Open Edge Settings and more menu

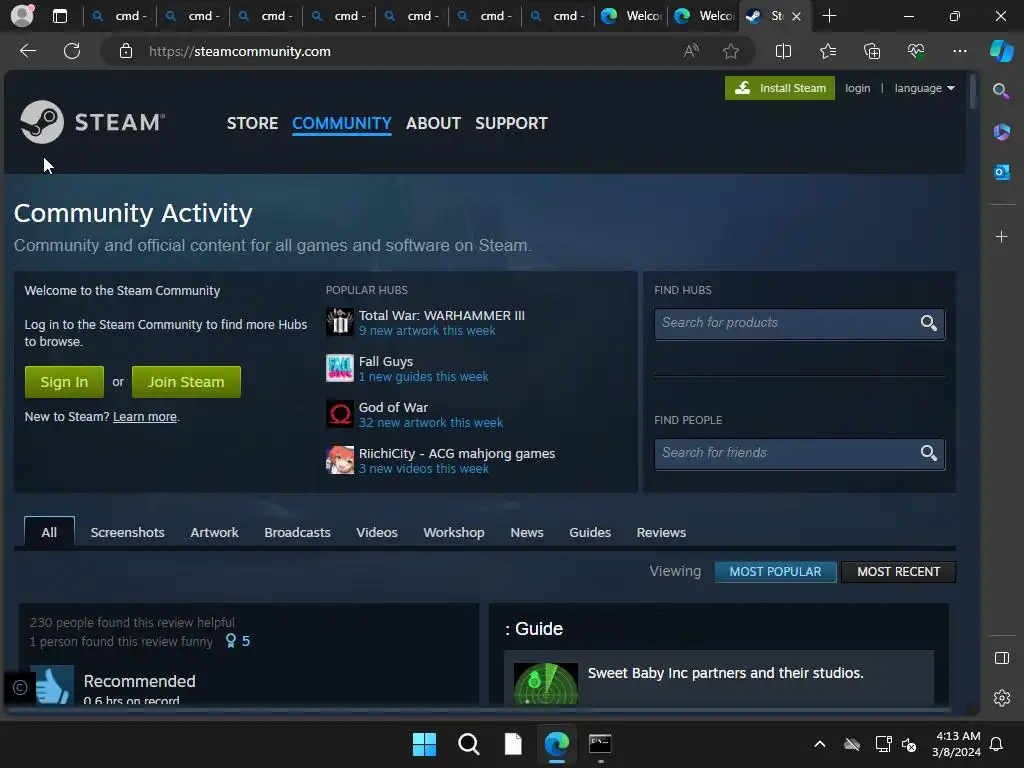(x=959, y=51)
